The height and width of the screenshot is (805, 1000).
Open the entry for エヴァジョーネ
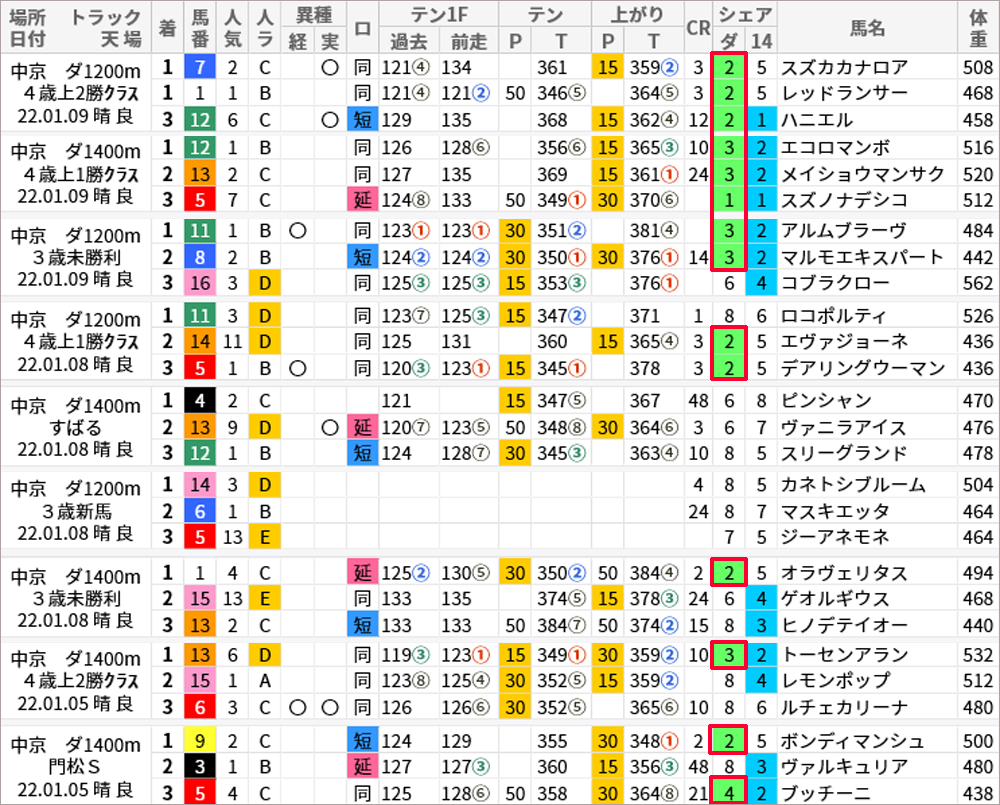[x=844, y=342]
